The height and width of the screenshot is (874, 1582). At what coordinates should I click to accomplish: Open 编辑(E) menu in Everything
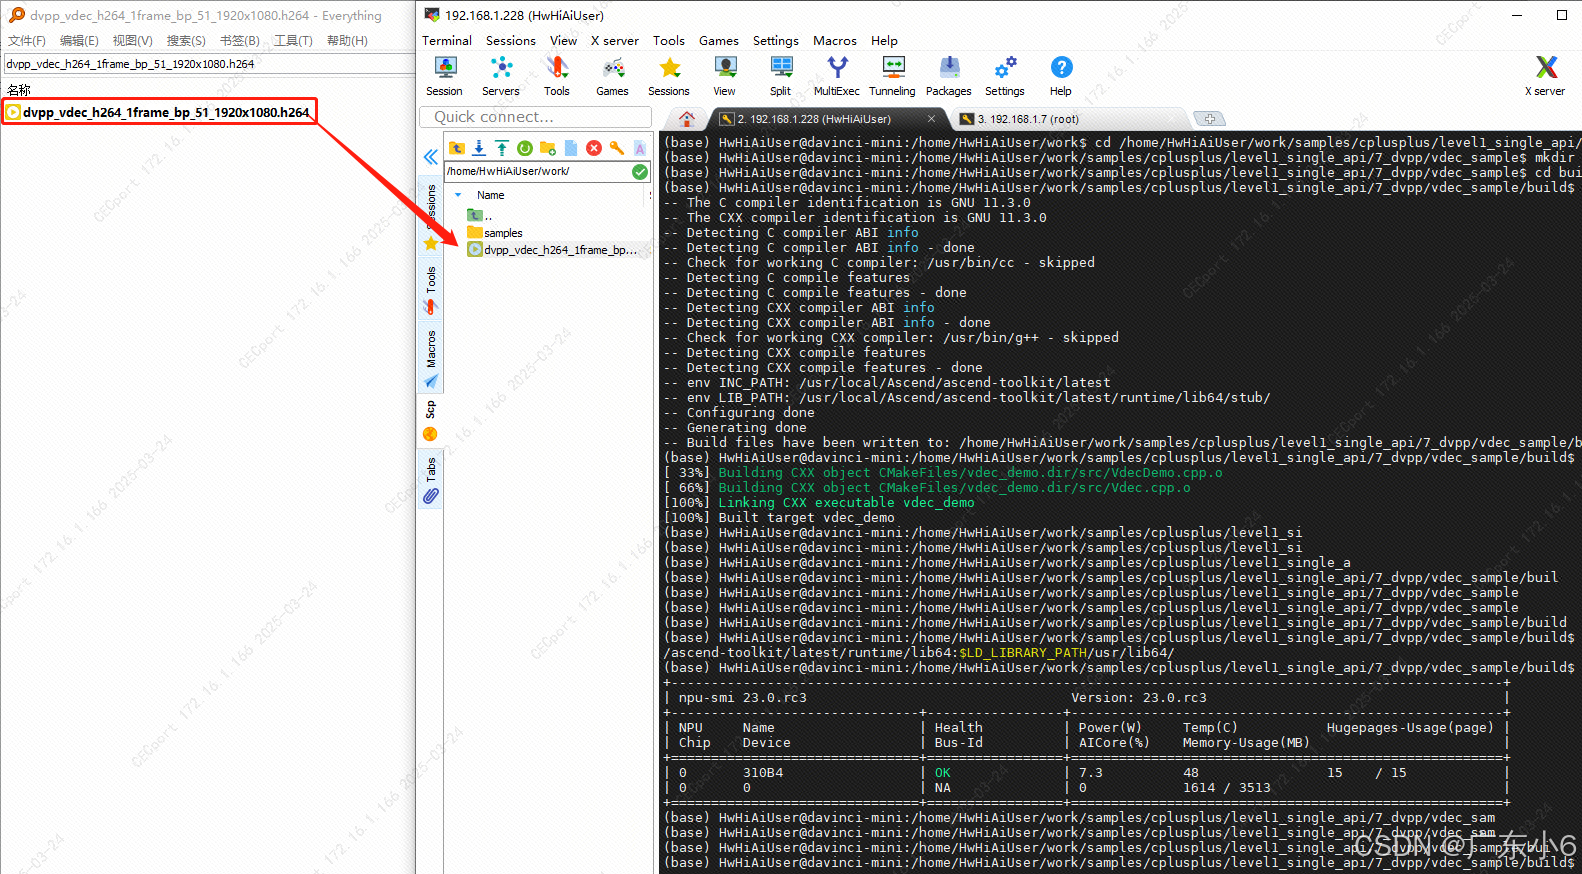pyautogui.click(x=79, y=41)
